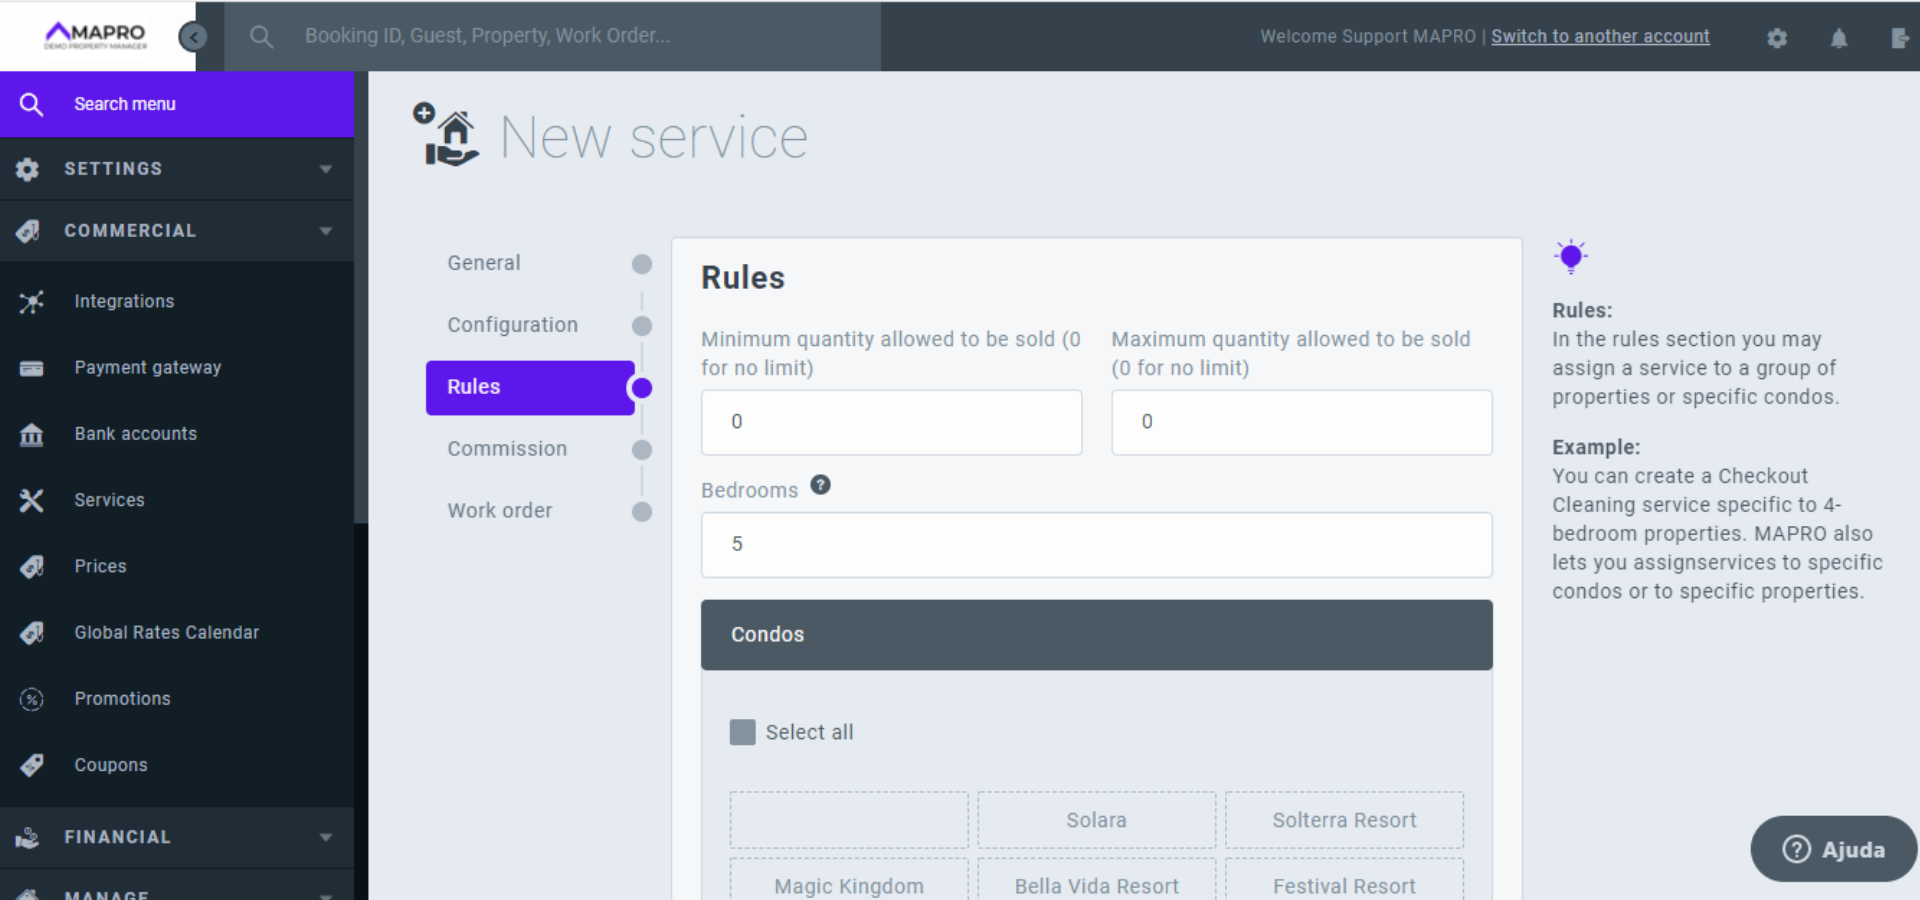Click the minimum quantity input field
Image resolution: width=1920 pixels, height=900 pixels.
(891, 422)
